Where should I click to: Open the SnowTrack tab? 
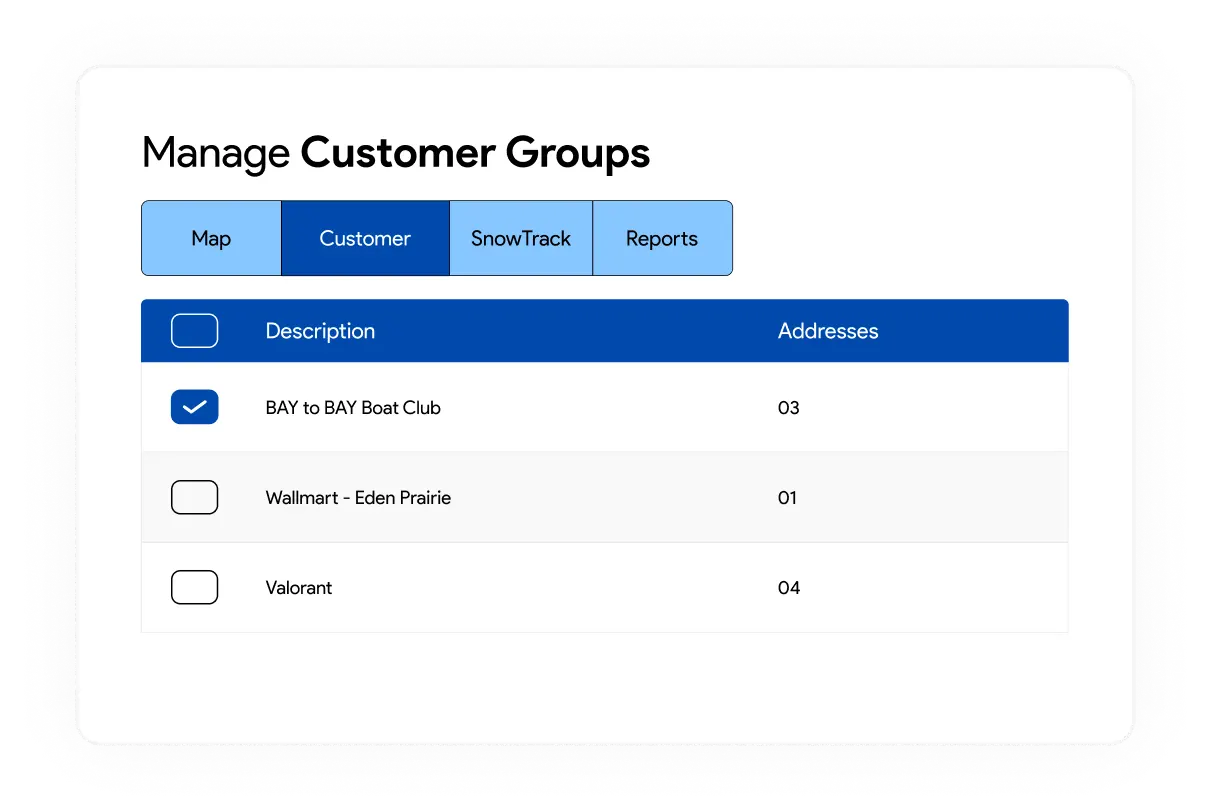[521, 238]
